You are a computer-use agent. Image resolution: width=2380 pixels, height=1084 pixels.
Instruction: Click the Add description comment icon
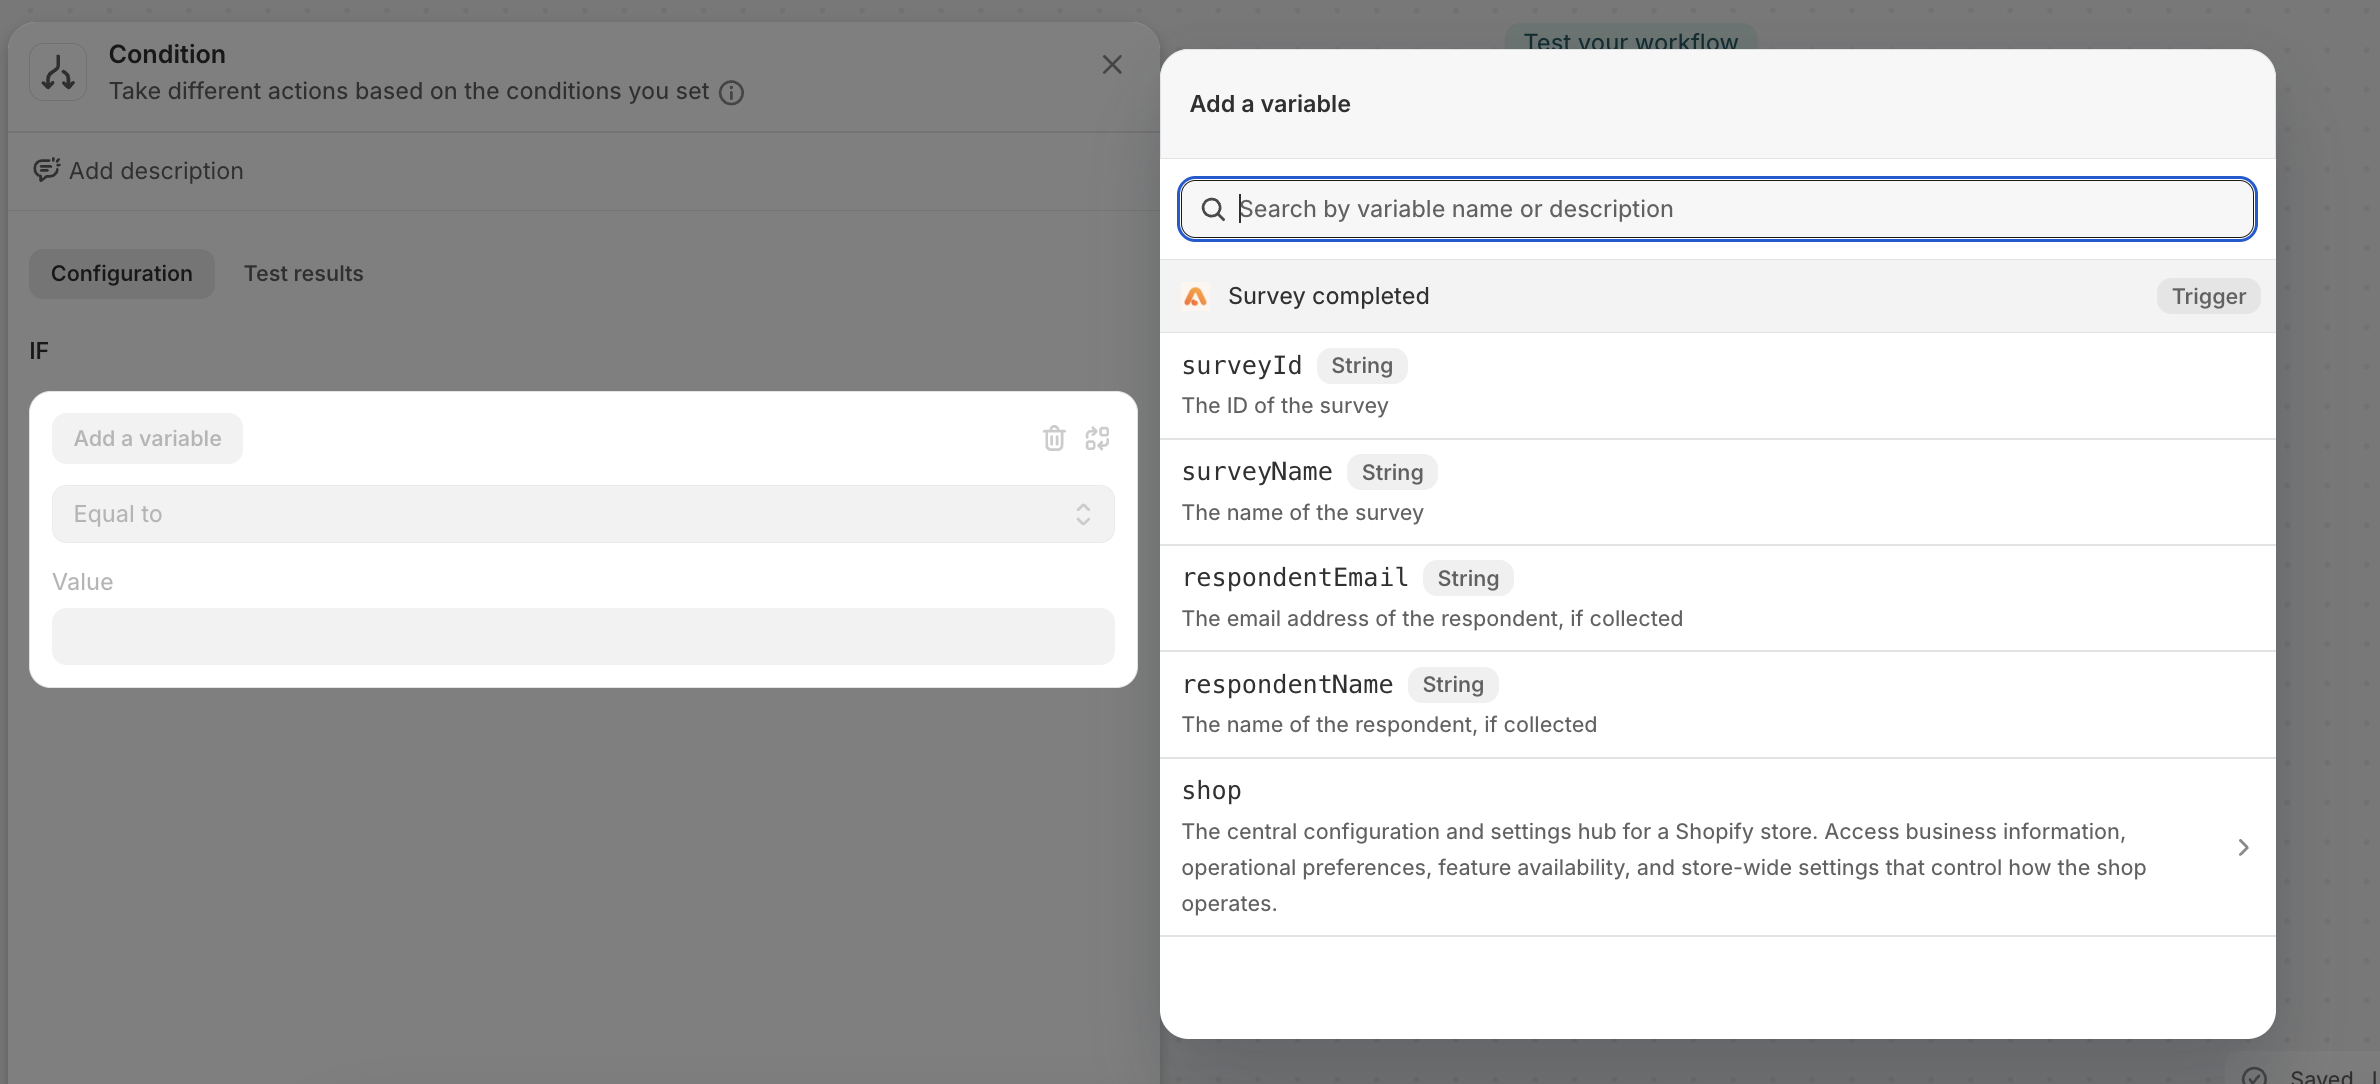coord(46,170)
